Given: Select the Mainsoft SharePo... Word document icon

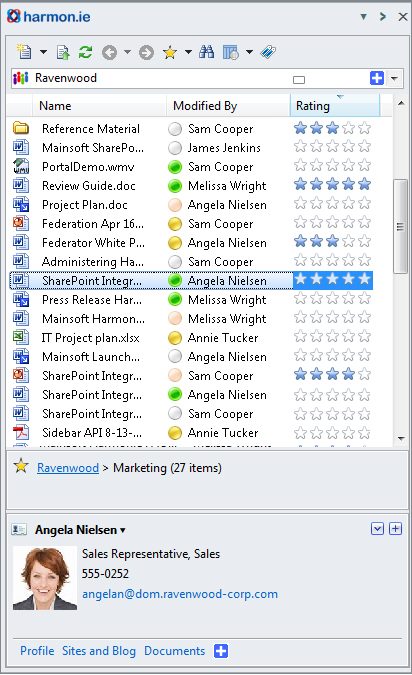Looking at the screenshot, I should 21,147.
